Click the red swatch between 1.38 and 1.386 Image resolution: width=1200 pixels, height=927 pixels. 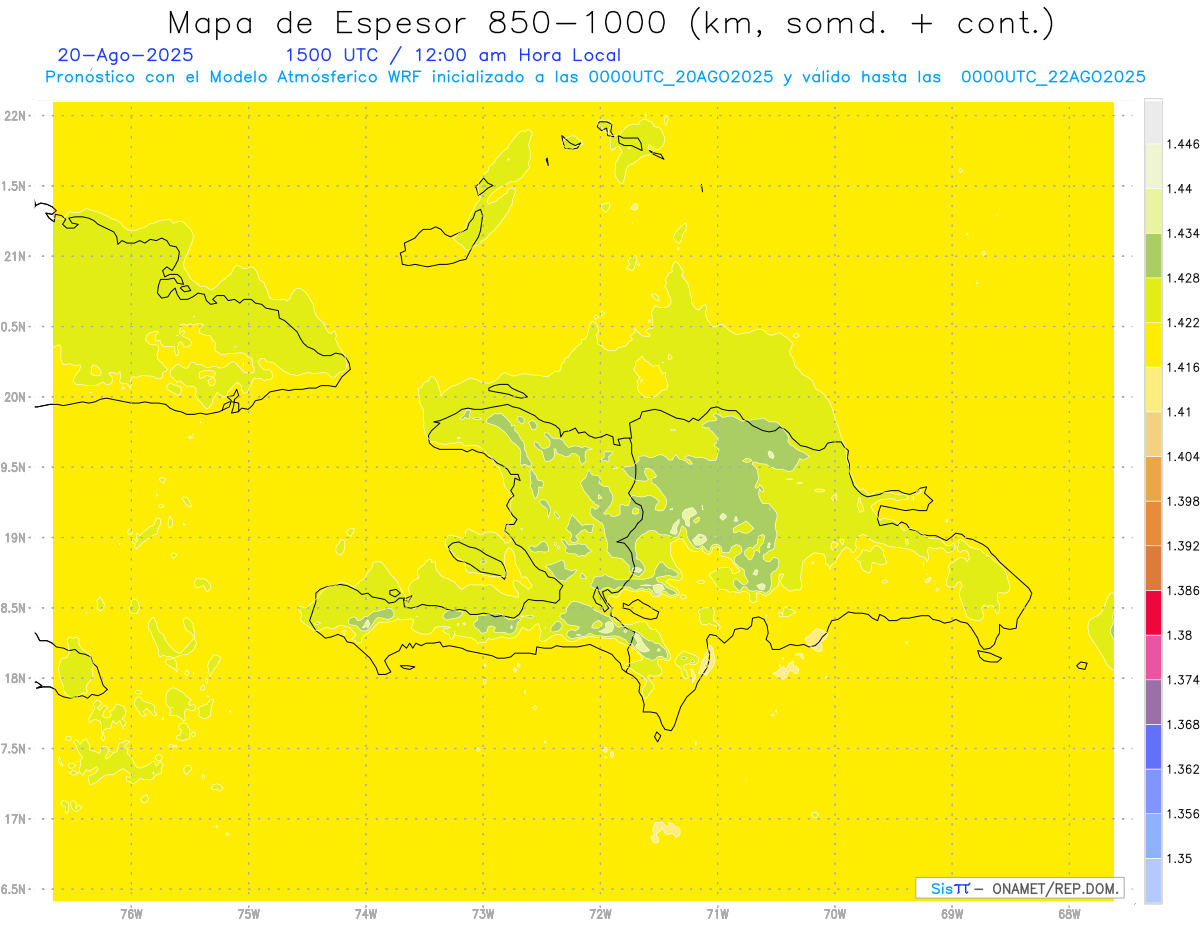(1153, 612)
